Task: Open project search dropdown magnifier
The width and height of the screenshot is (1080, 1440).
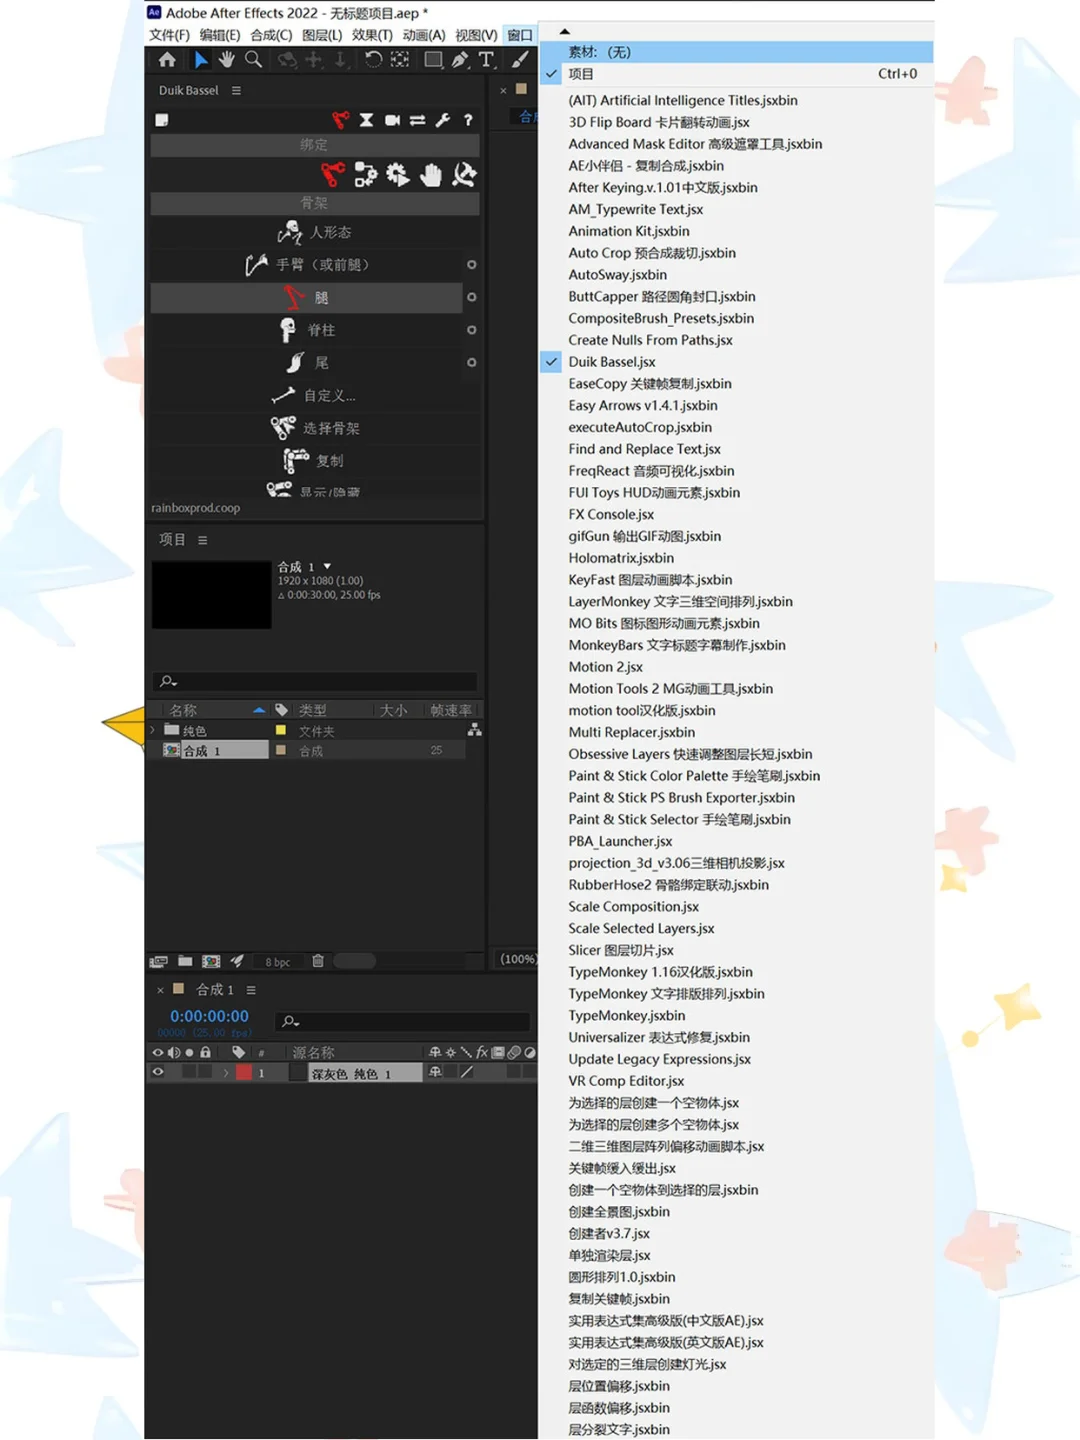Action: click(x=169, y=681)
